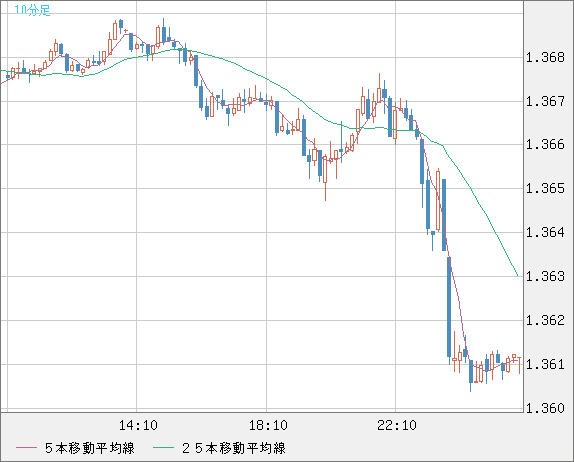Click the end of the green 25-bar average line
The image size is (574, 462).
pyautogui.click(x=517, y=275)
